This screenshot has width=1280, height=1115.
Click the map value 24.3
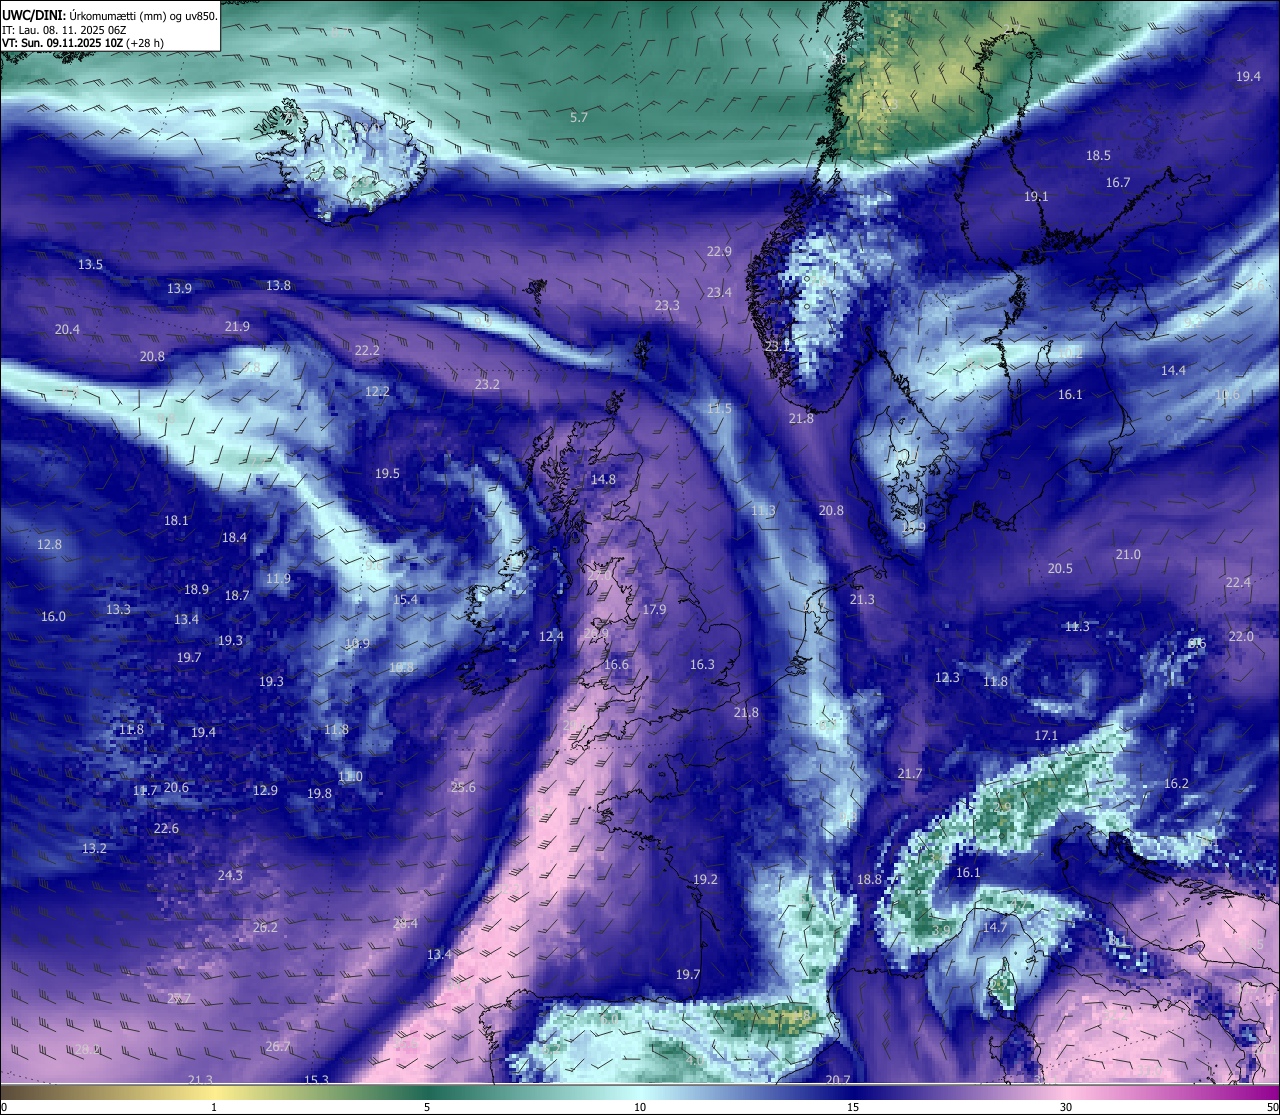230,876
